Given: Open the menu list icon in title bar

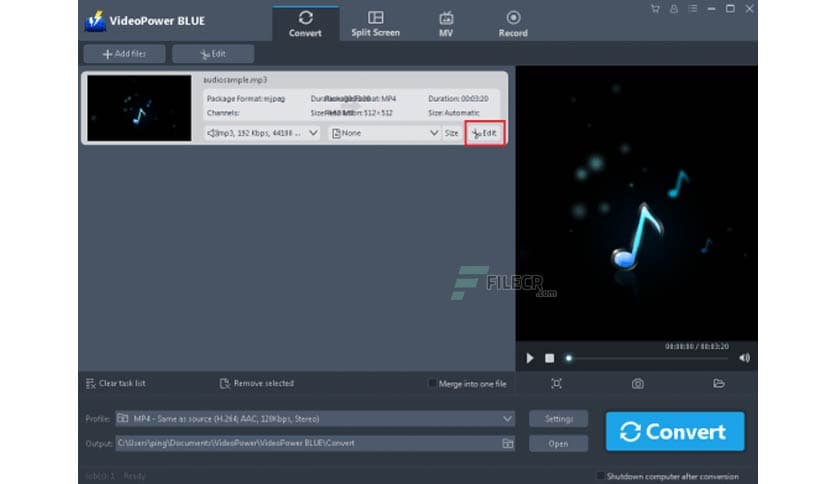Looking at the screenshot, I should point(693,9).
